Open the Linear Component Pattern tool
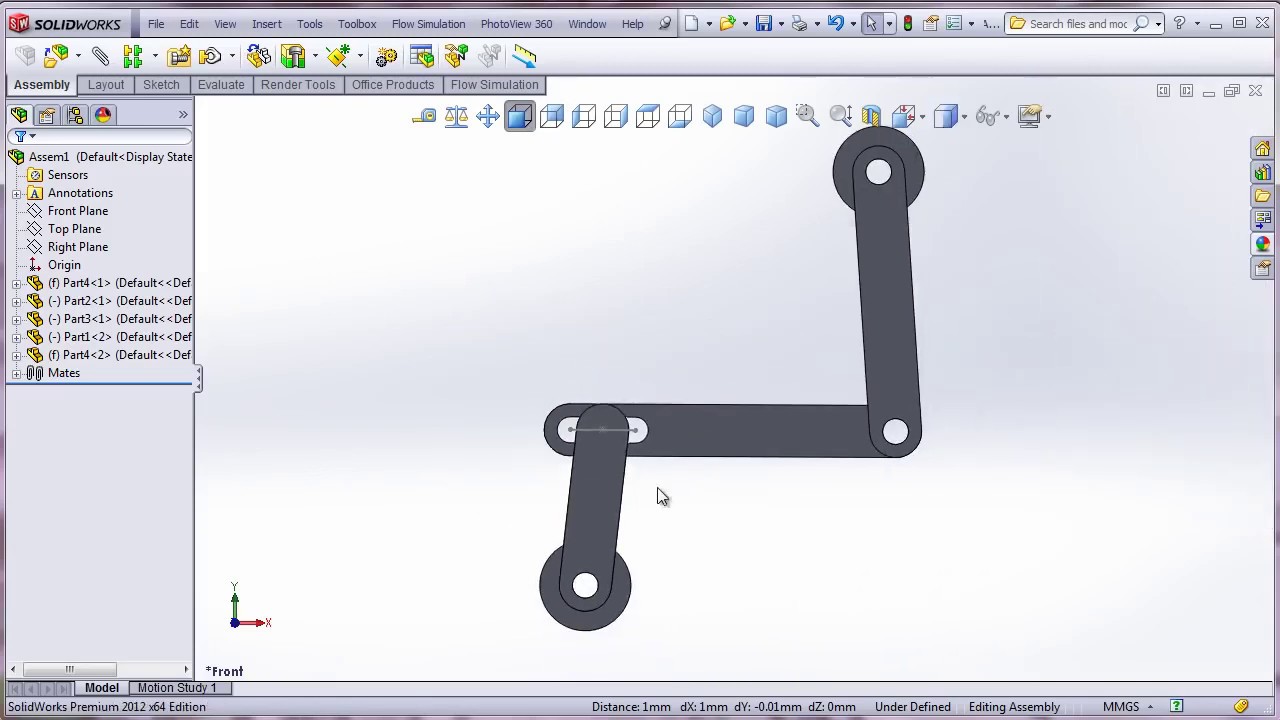Screen dimensions: 1280x720 133,56
